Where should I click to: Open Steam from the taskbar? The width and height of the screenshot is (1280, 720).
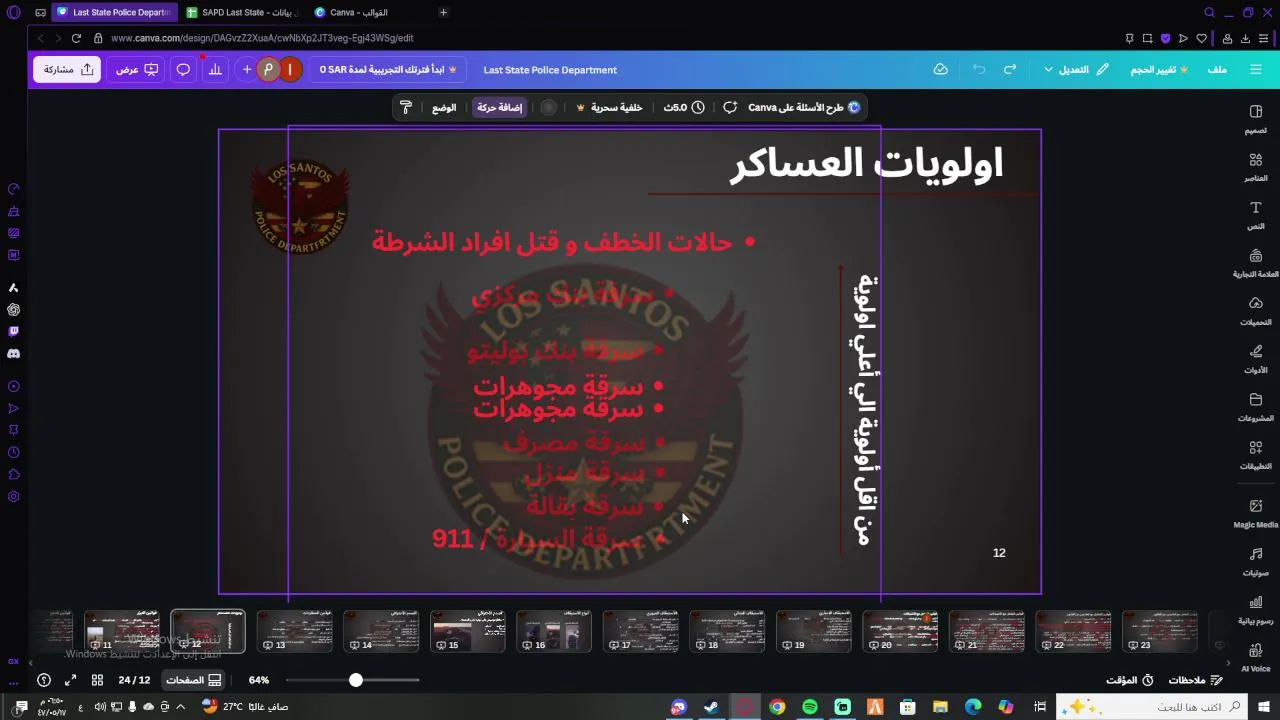(x=711, y=707)
